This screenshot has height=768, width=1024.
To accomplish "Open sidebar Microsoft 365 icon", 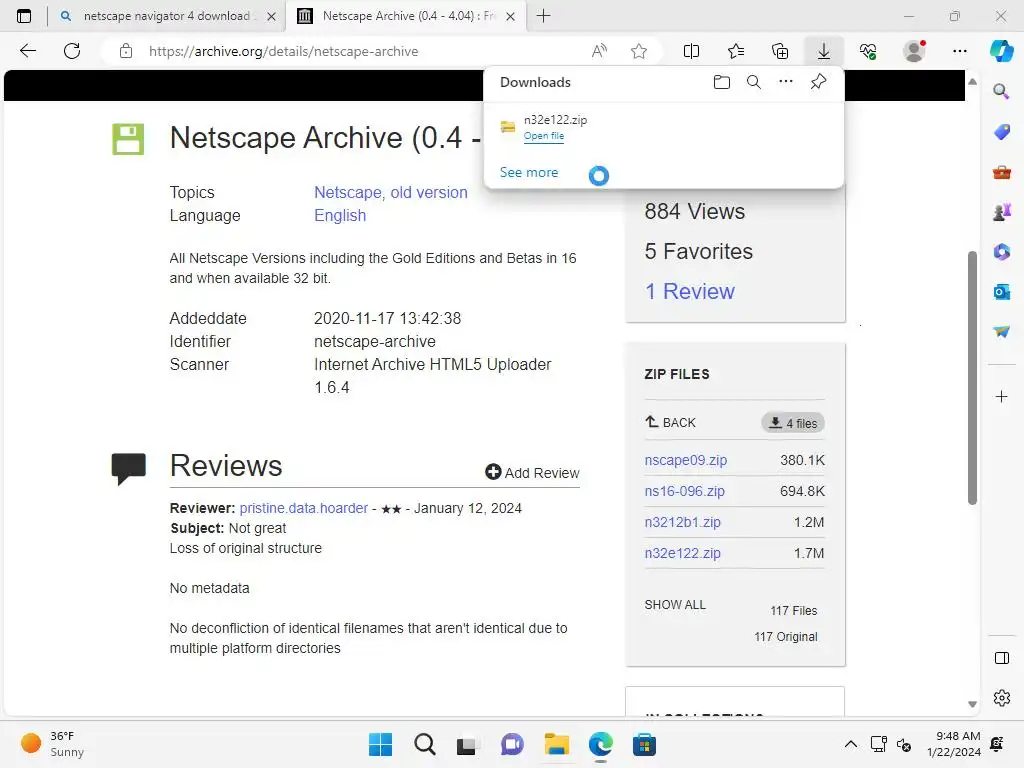I will coord(1002,252).
